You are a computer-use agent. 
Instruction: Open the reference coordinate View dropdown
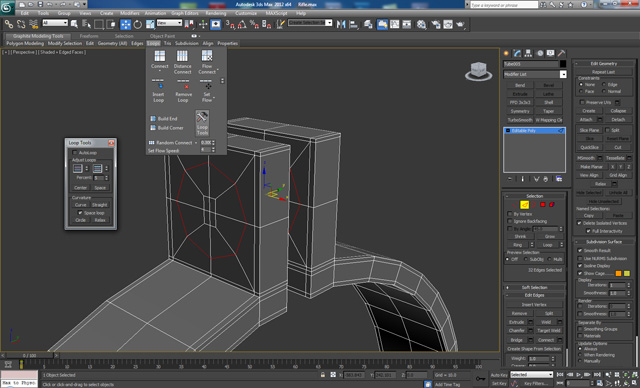tap(169, 23)
